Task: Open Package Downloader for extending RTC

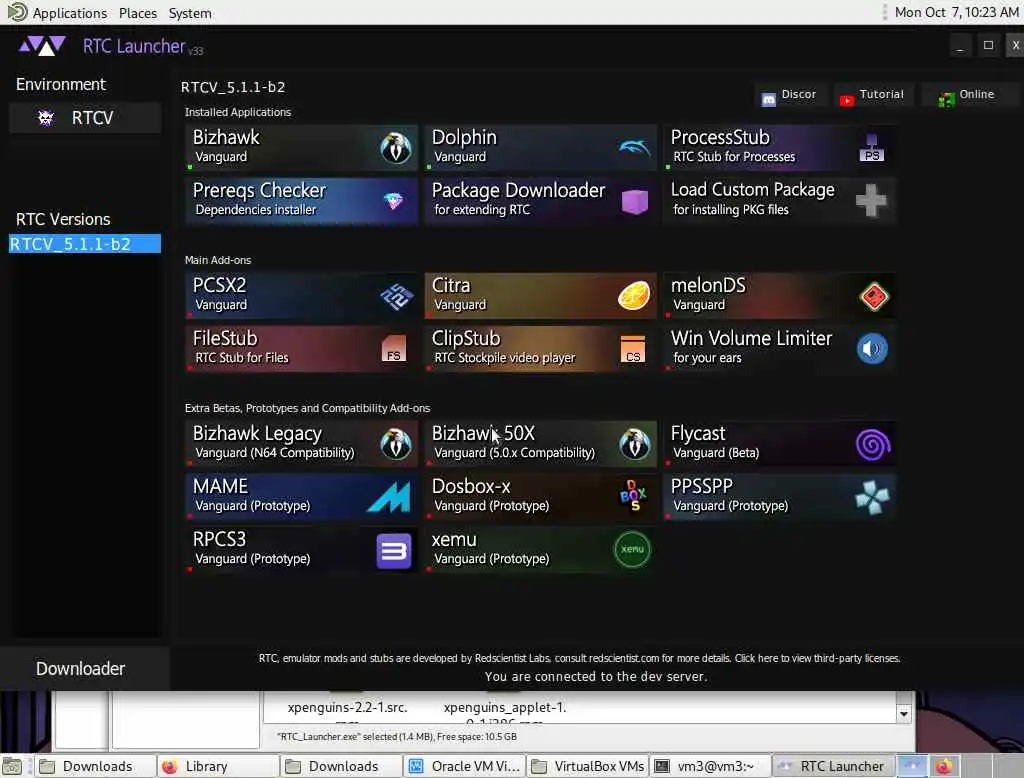Action: point(540,201)
